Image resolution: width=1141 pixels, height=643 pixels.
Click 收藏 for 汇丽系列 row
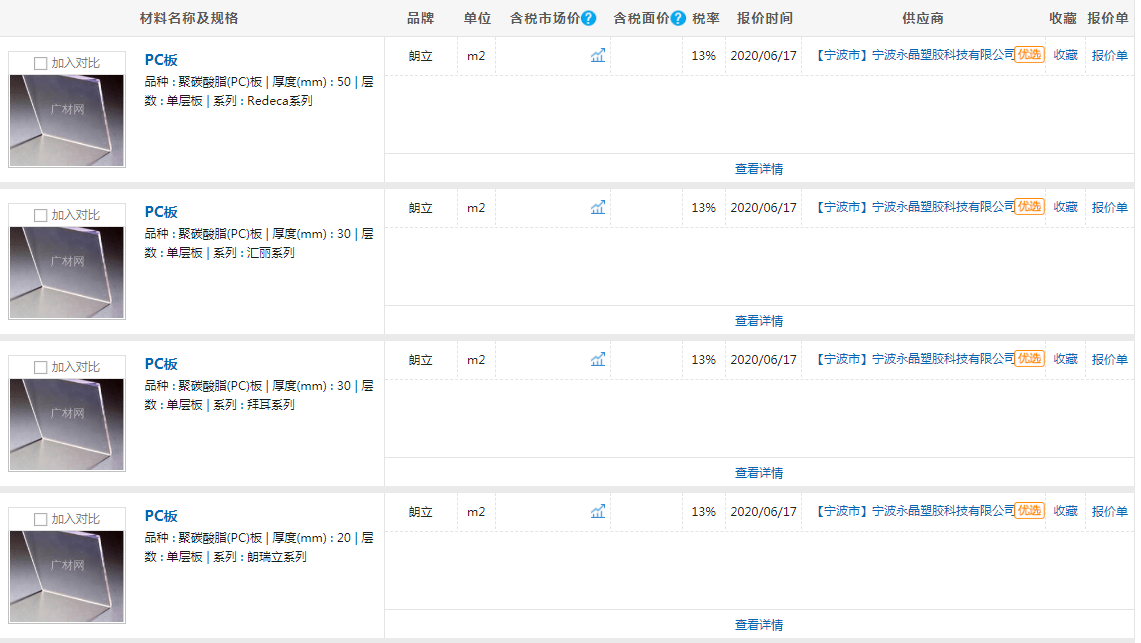point(1065,207)
